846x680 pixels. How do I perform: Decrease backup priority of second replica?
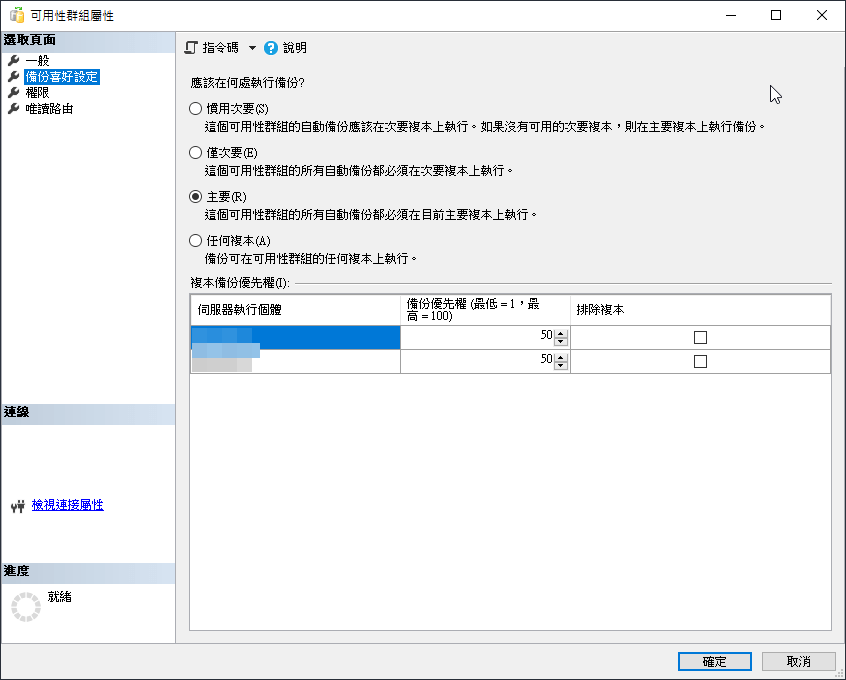coord(560,365)
